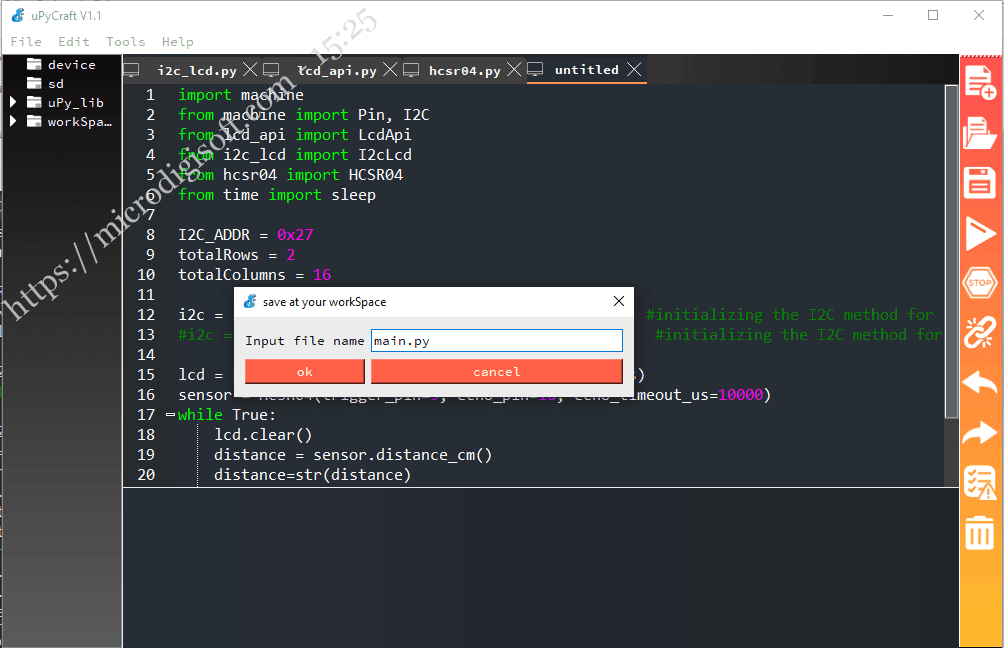The width and height of the screenshot is (1004, 648).
Task: Save the script via the Save icon
Action: (979, 184)
